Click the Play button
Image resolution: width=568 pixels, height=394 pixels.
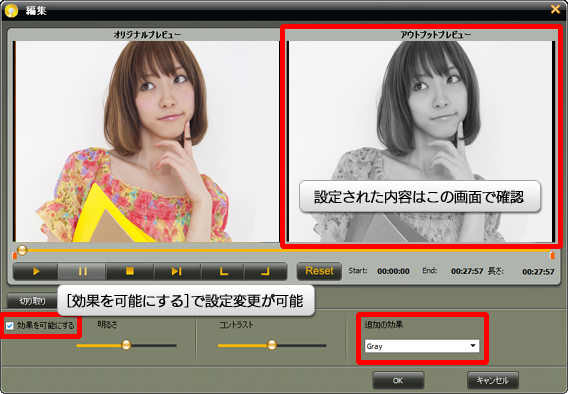tap(36, 271)
